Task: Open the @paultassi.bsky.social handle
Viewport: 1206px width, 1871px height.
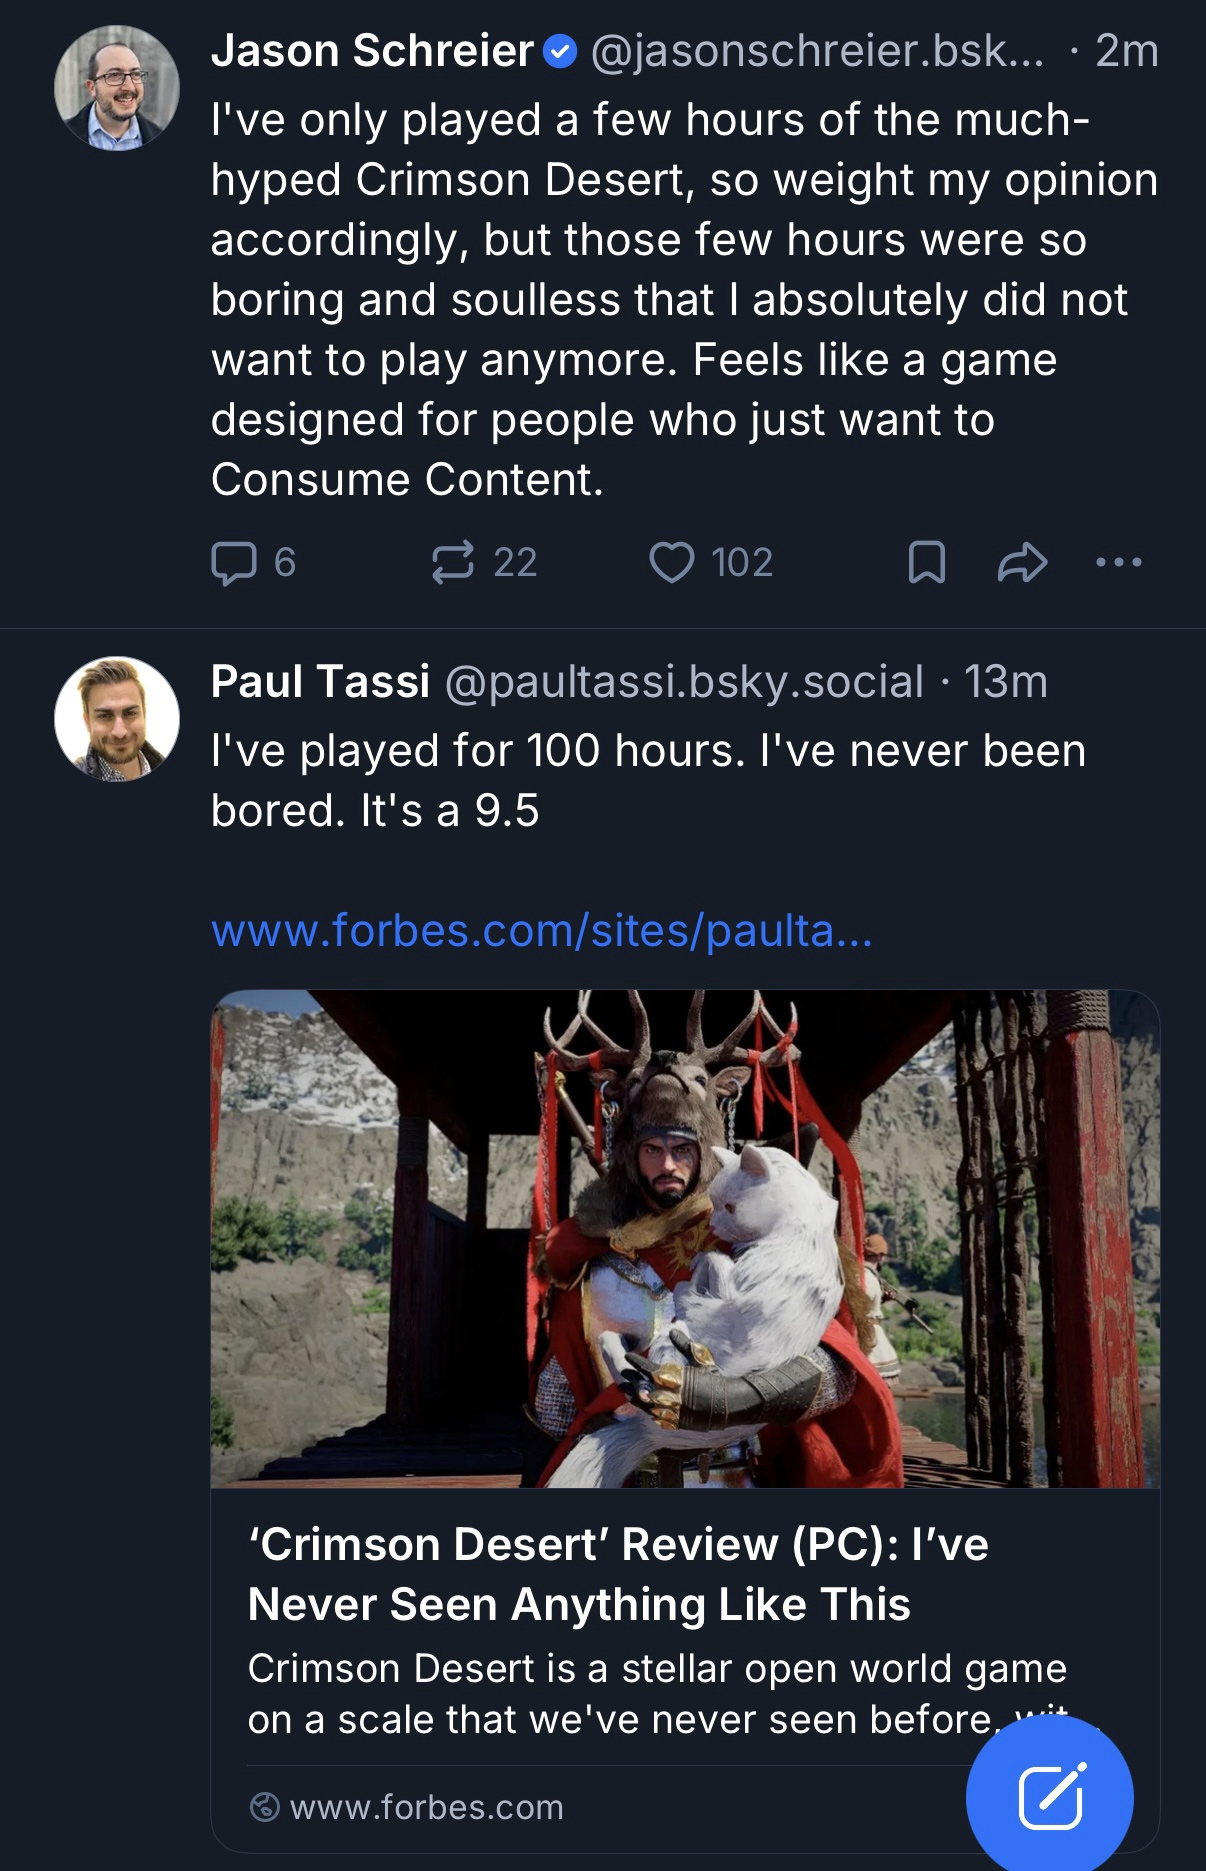Action: point(684,682)
